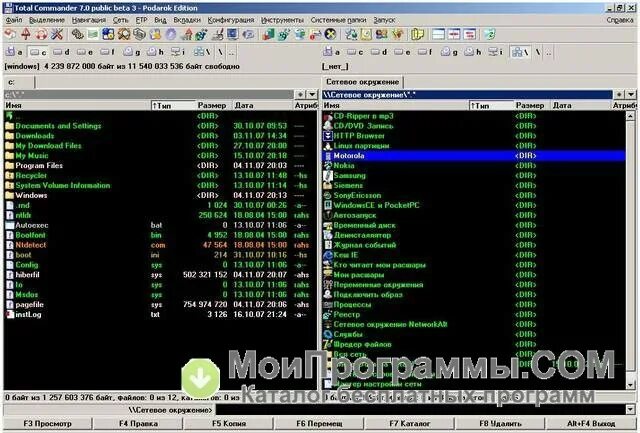This screenshot has height=433, width=640.
Task: Select drive f in right drive bar
Action: coord(426,52)
